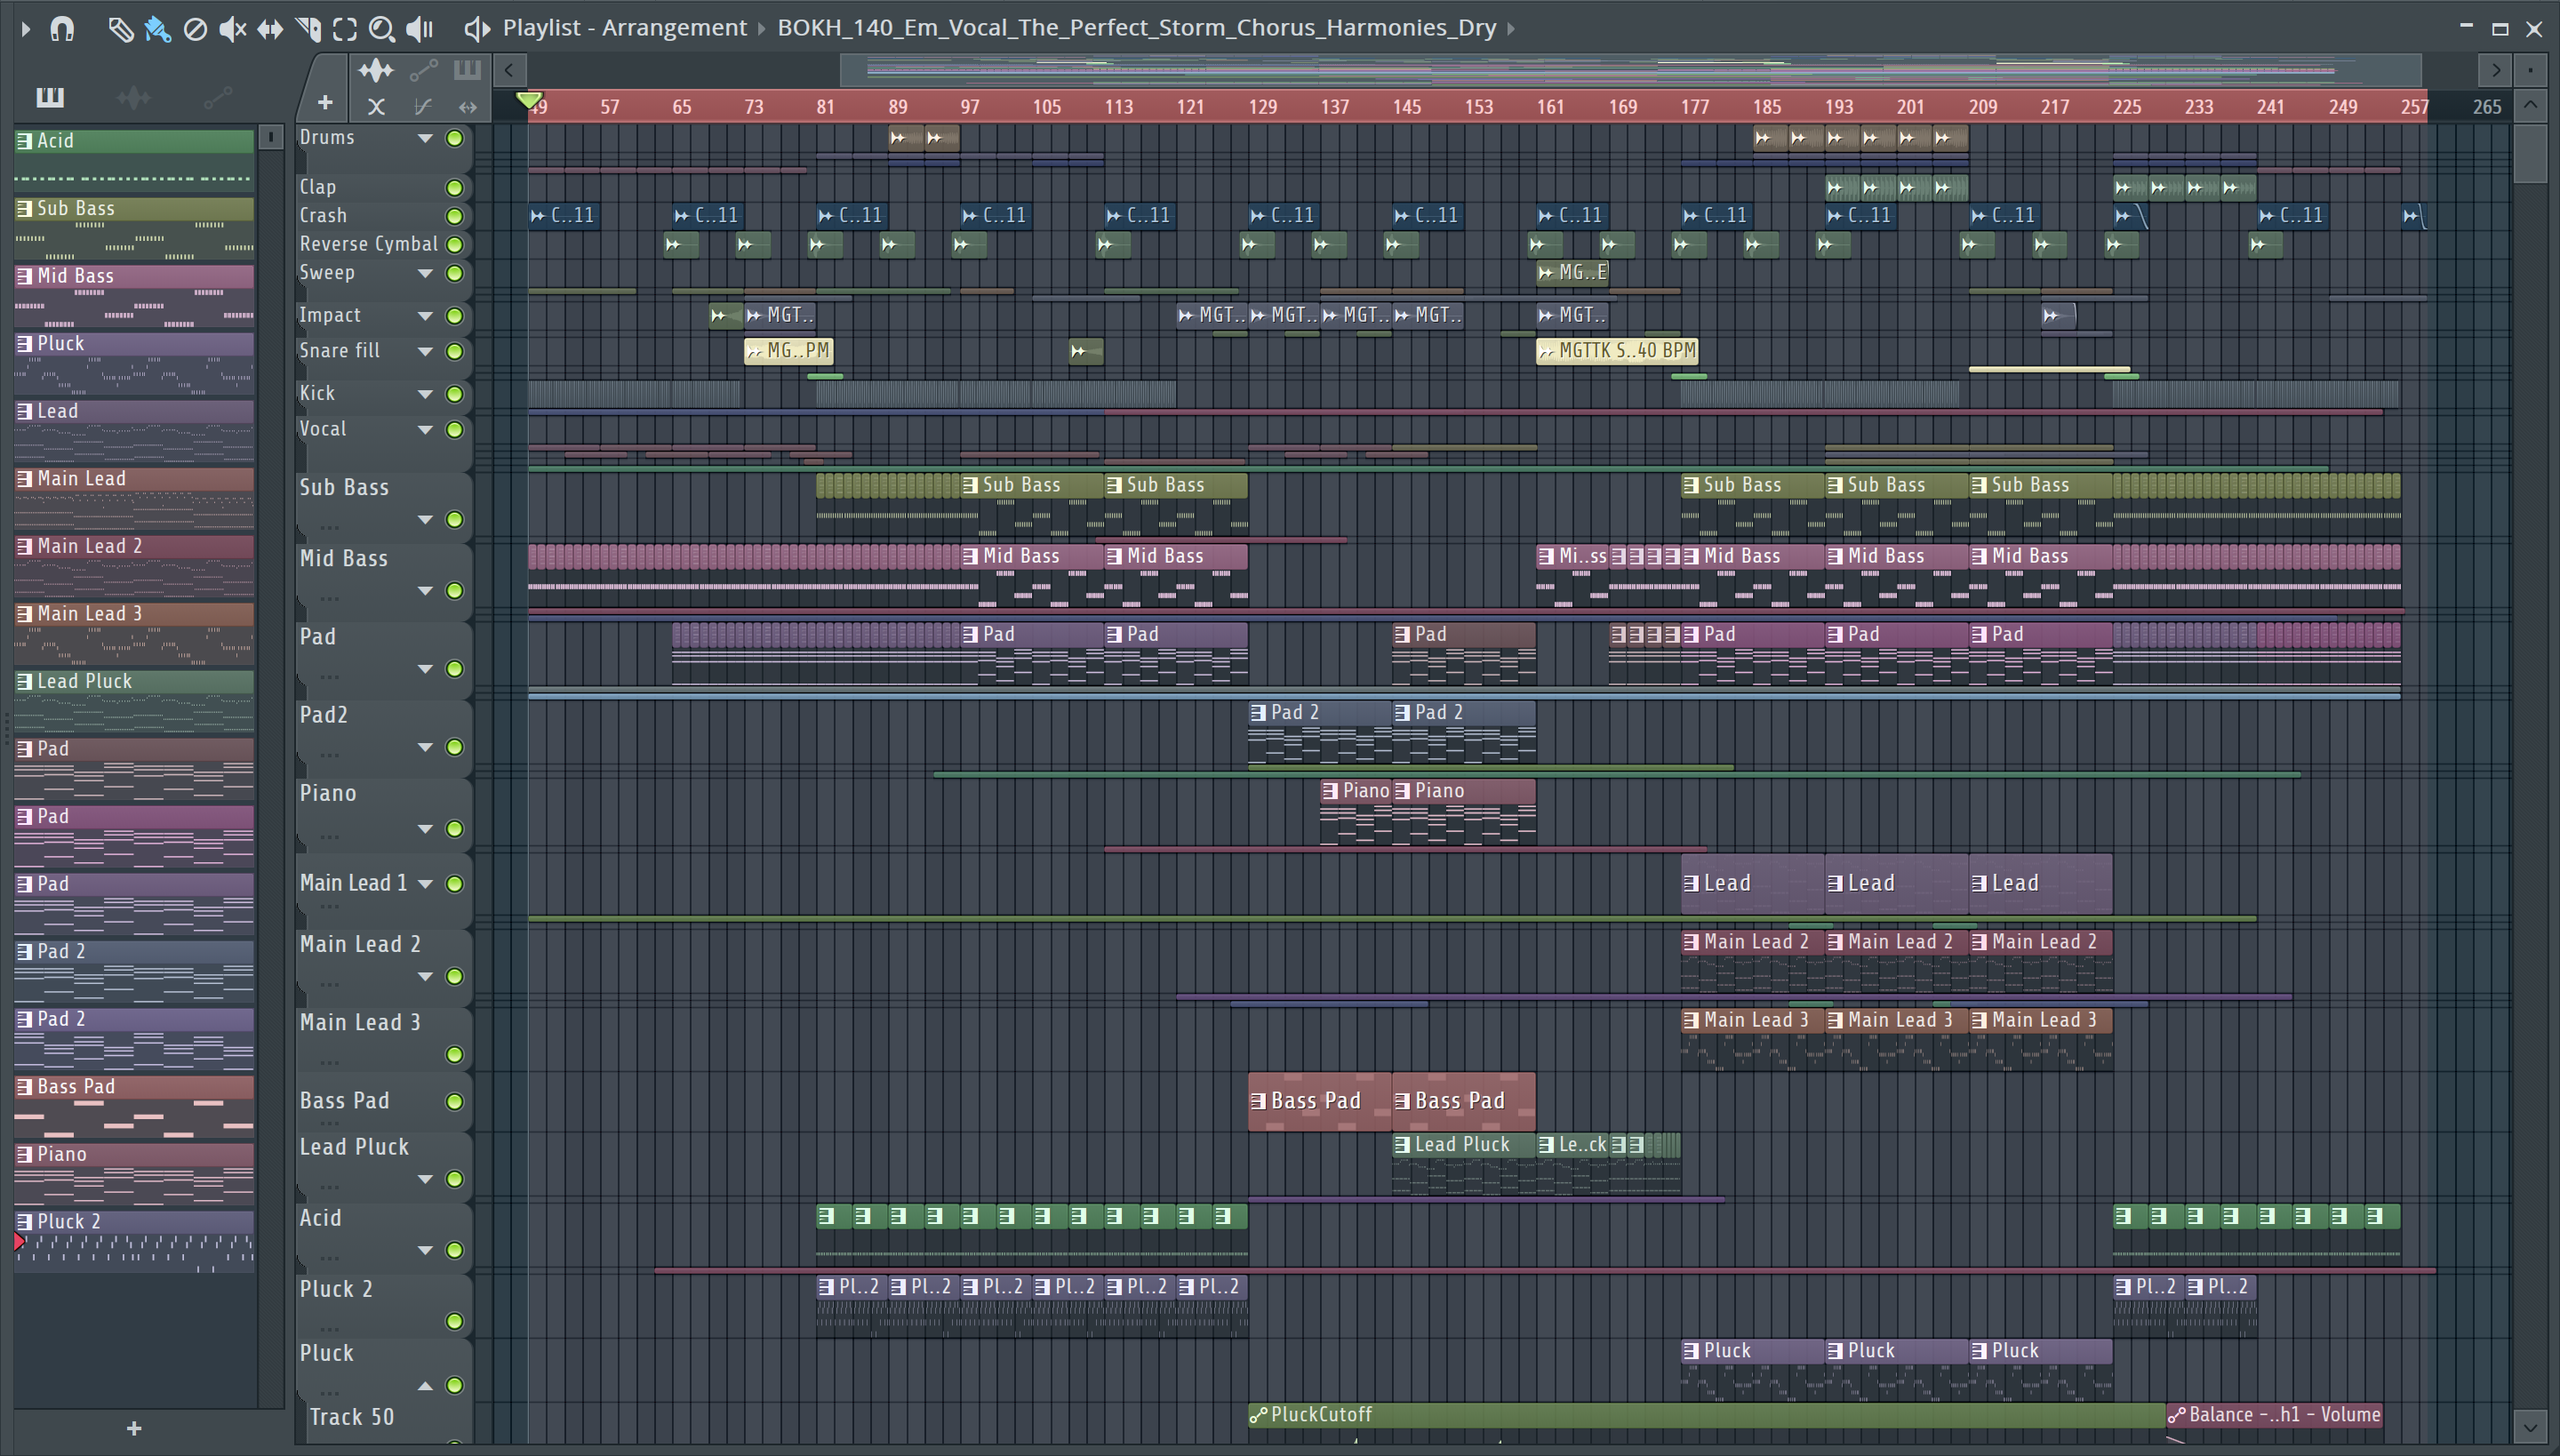Click the speaker icon beside Playlist title

477,29
